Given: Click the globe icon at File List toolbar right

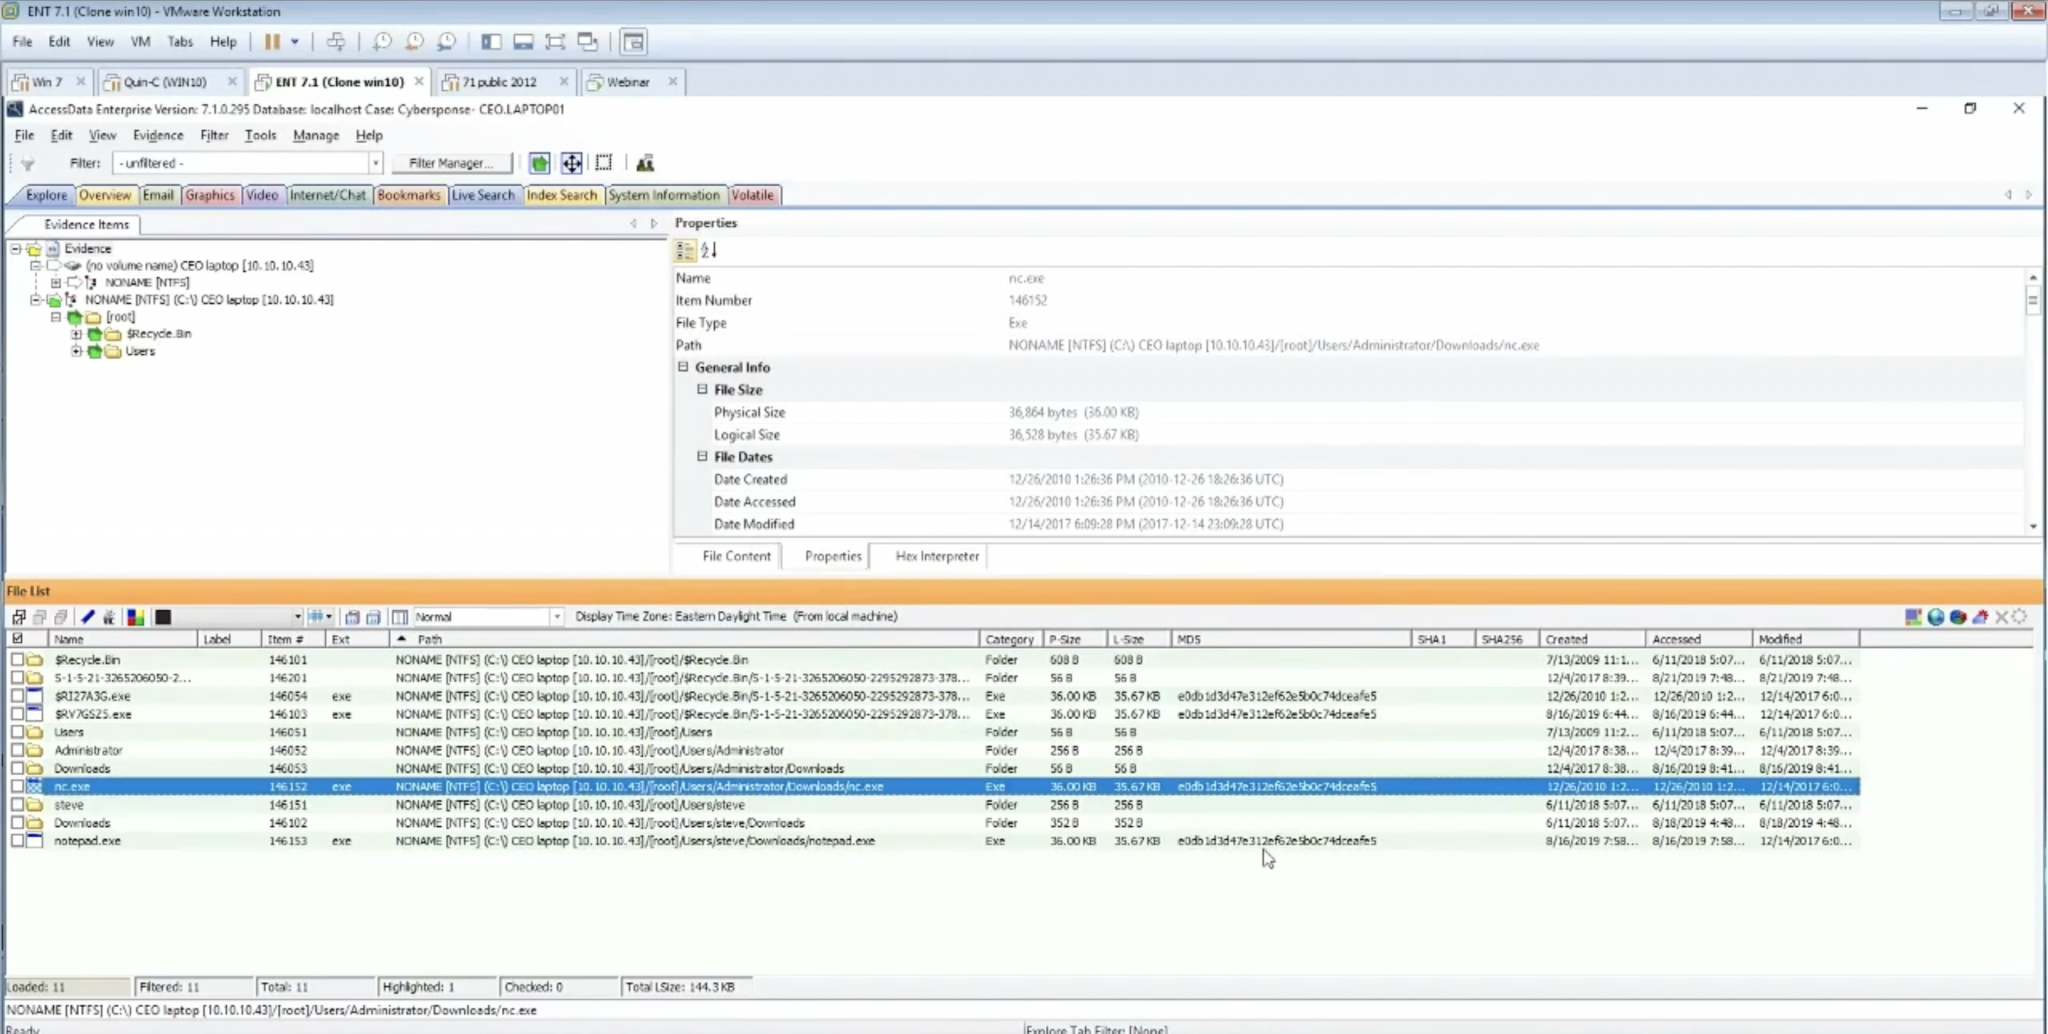Looking at the screenshot, I should tap(1935, 617).
